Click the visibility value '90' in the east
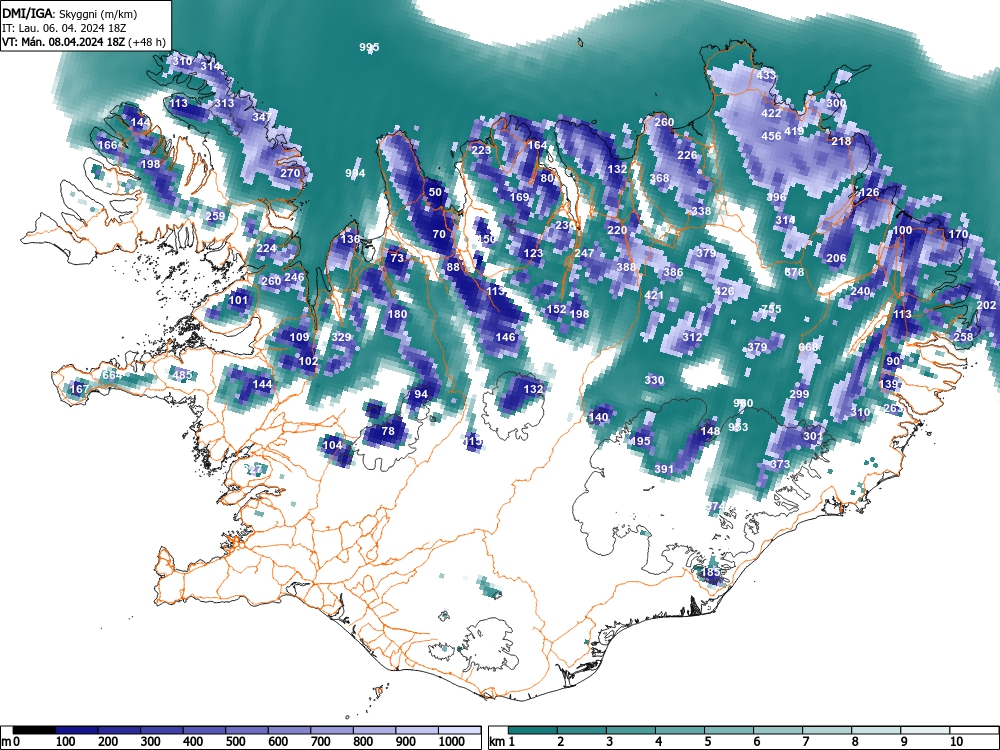This screenshot has height=750, width=1000. tap(893, 362)
